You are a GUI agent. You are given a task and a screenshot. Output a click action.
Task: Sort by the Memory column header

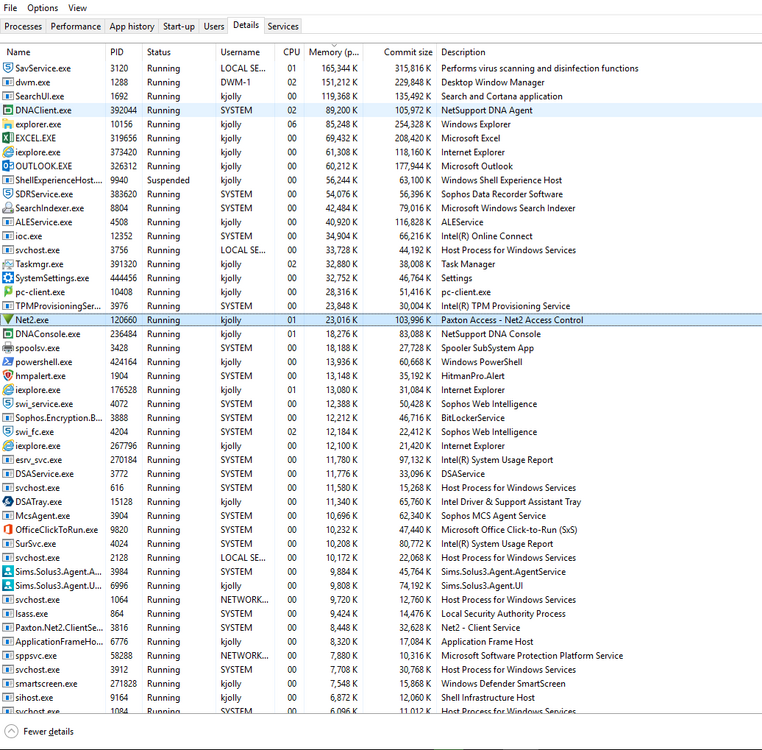pyautogui.click(x=334, y=52)
